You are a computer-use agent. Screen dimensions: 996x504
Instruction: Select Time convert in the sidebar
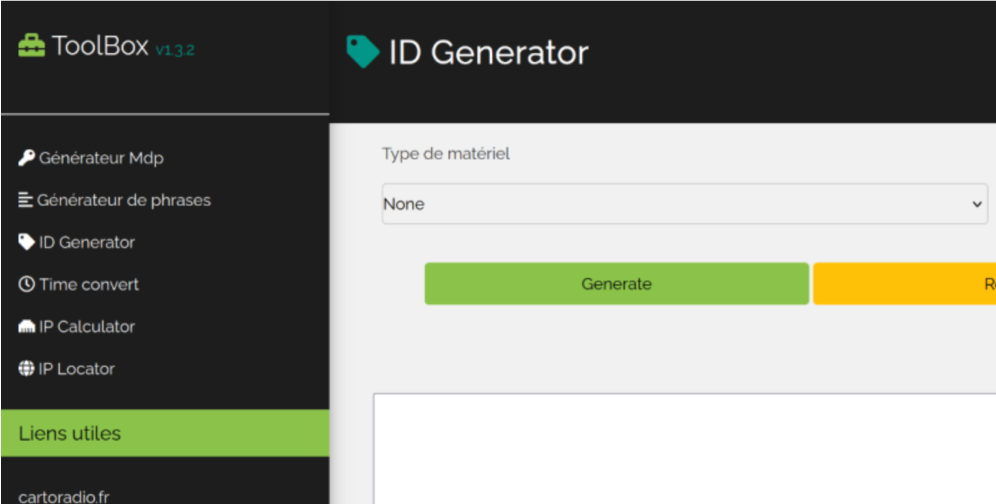point(89,285)
